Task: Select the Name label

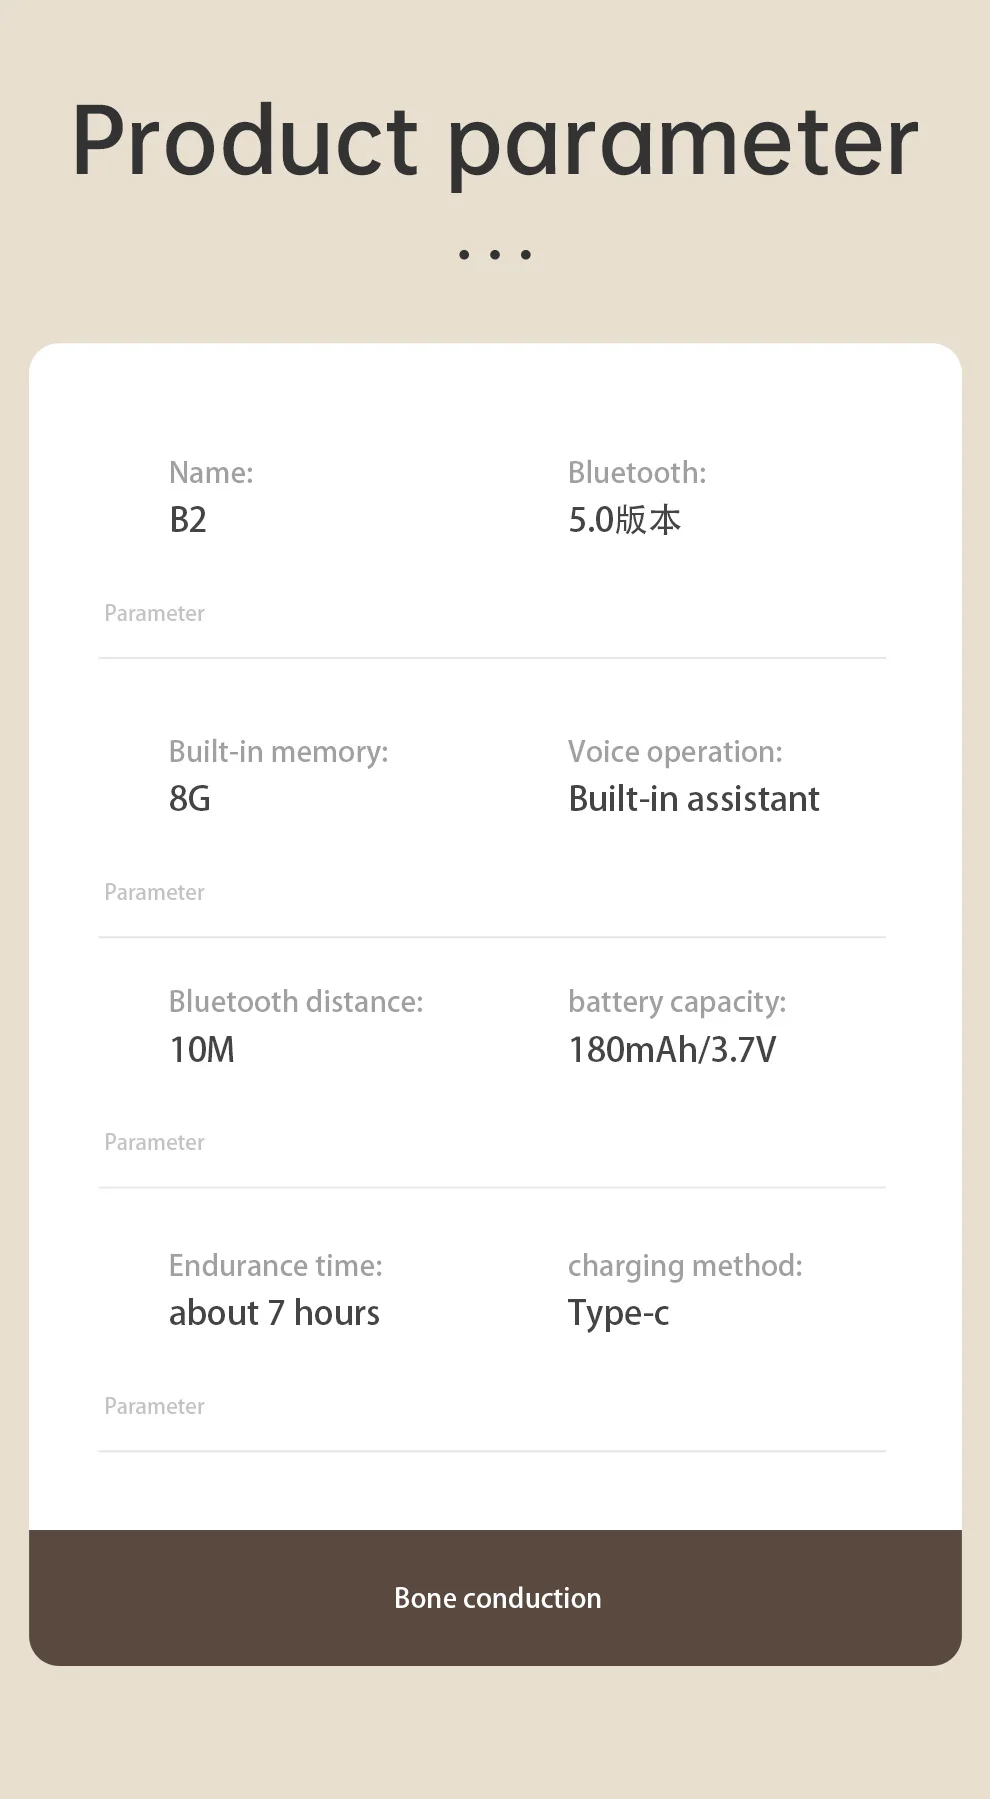Action: (211, 473)
